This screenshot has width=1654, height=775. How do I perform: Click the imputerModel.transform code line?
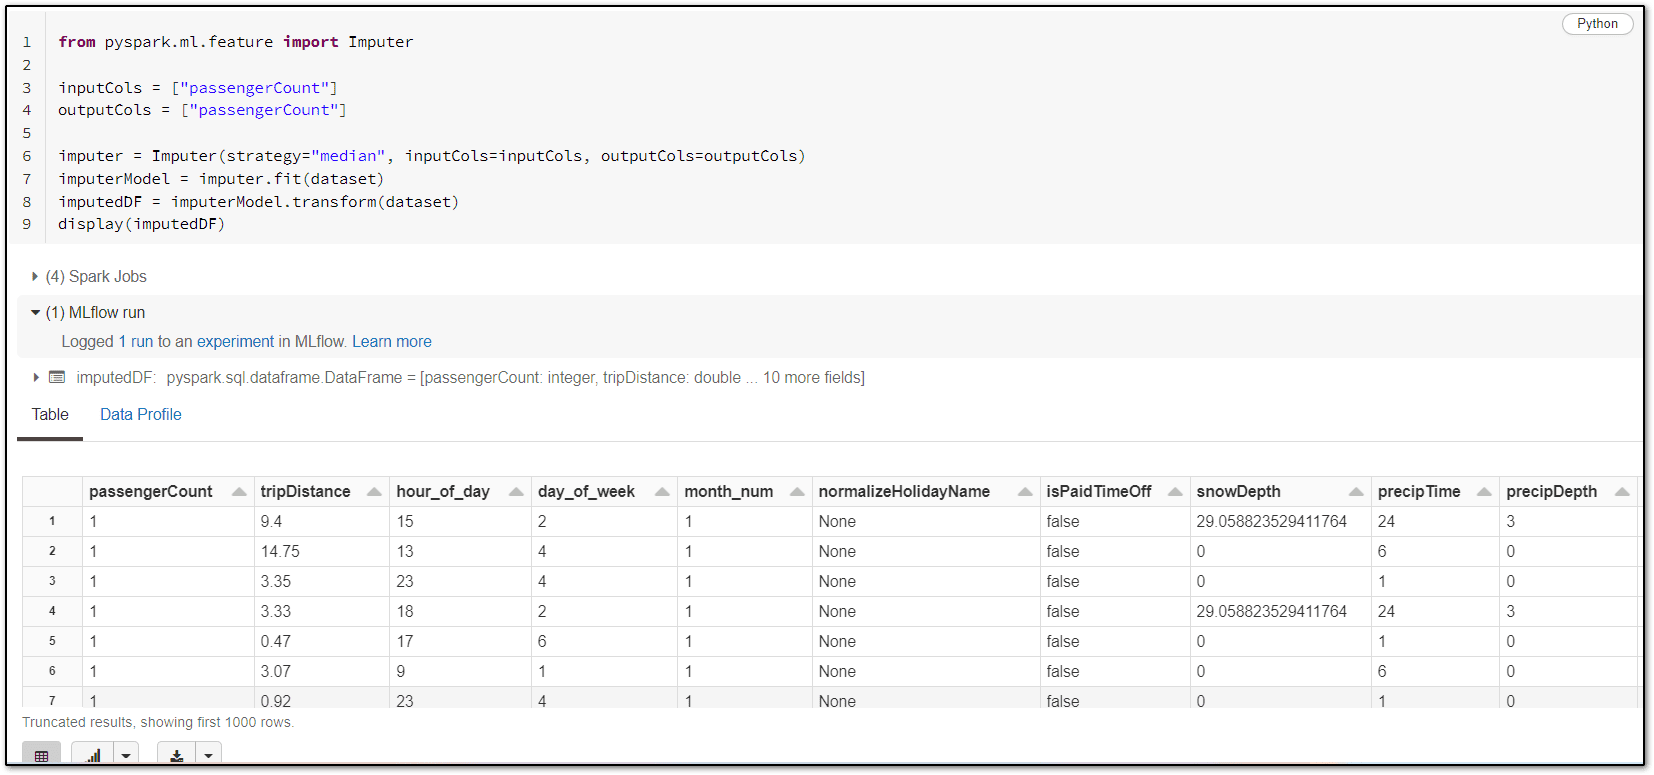tap(258, 202)
